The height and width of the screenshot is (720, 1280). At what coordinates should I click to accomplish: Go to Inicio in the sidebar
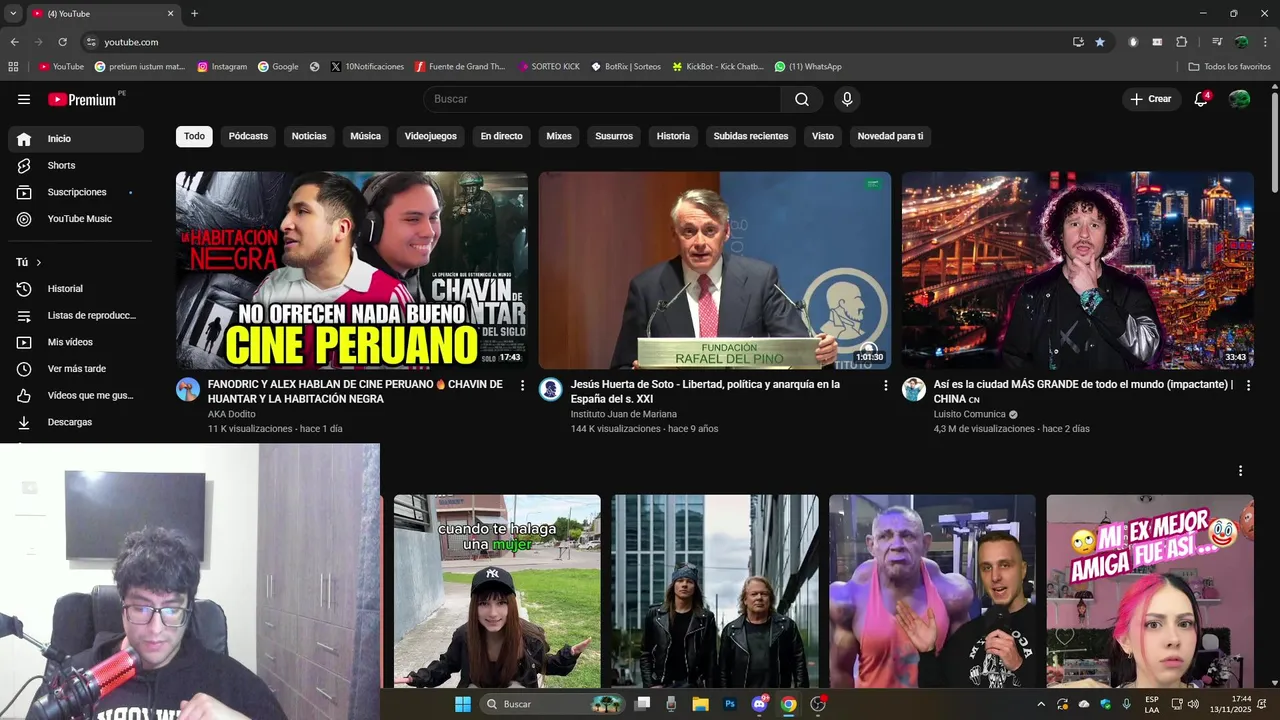[x=75, y=139]
